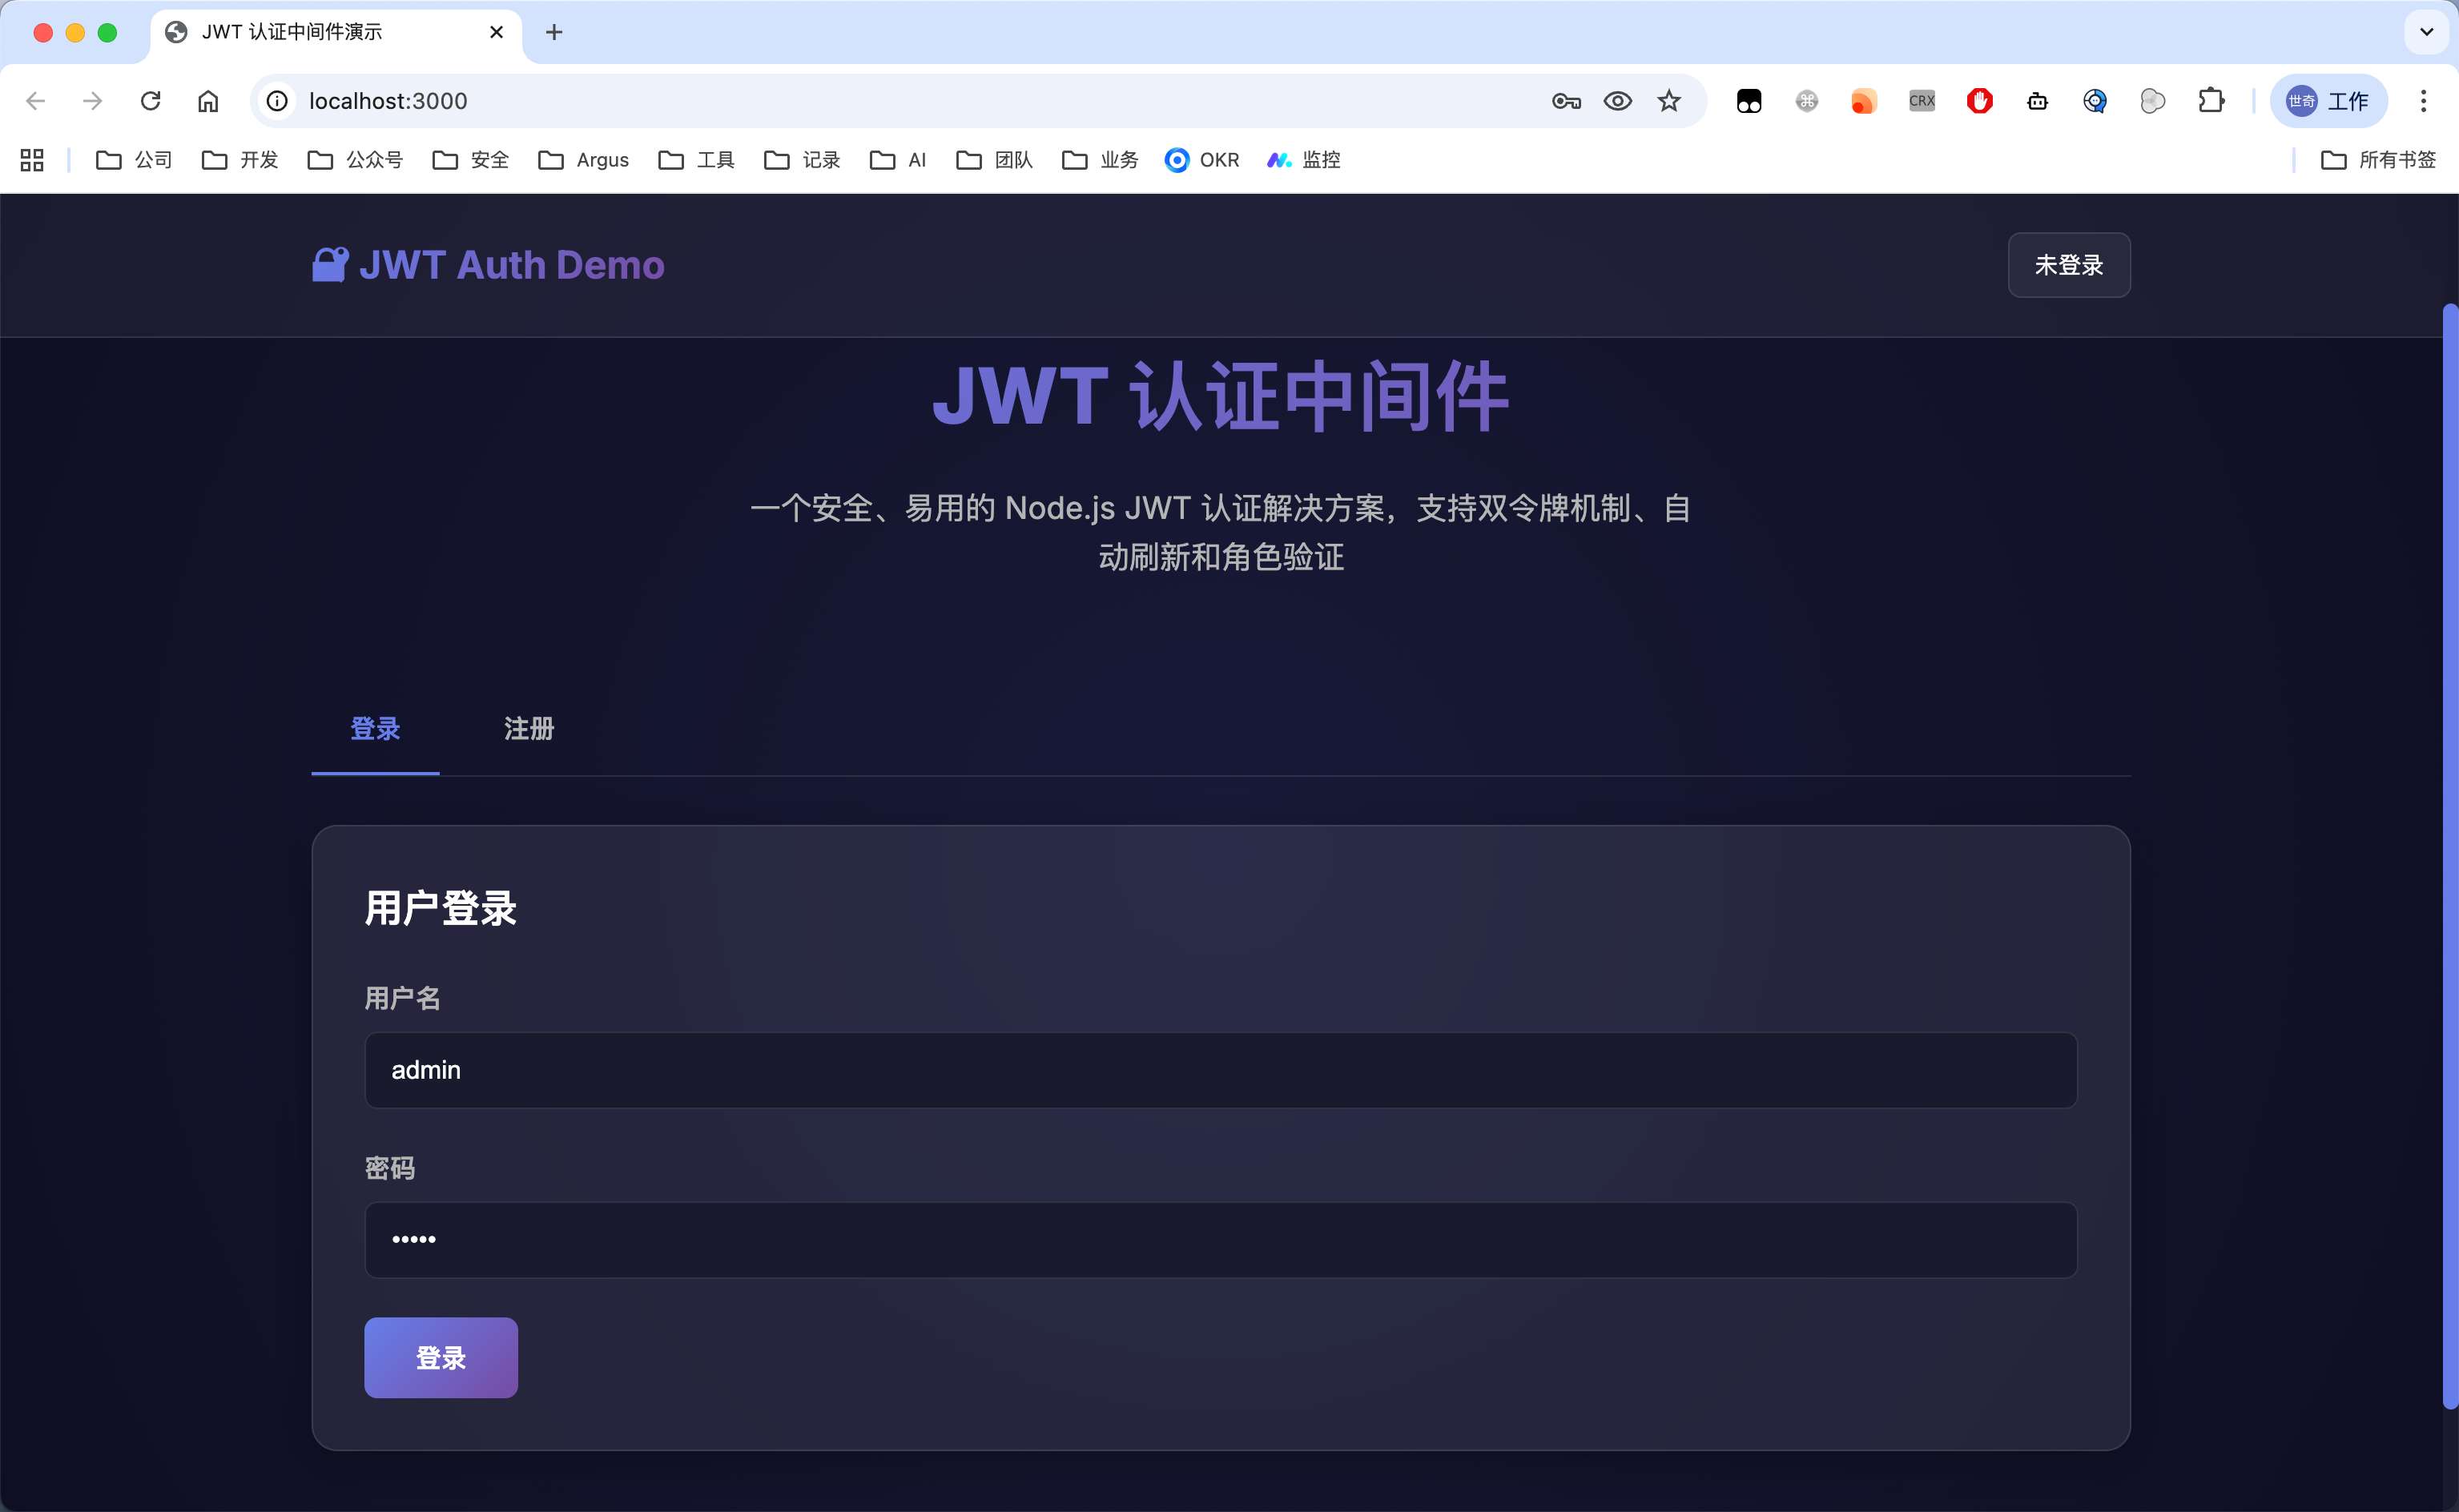The image size is (2459, 1512).
Task: Expand the 所有书签 bookmarks folder
Action: (x=2377, y=160)
